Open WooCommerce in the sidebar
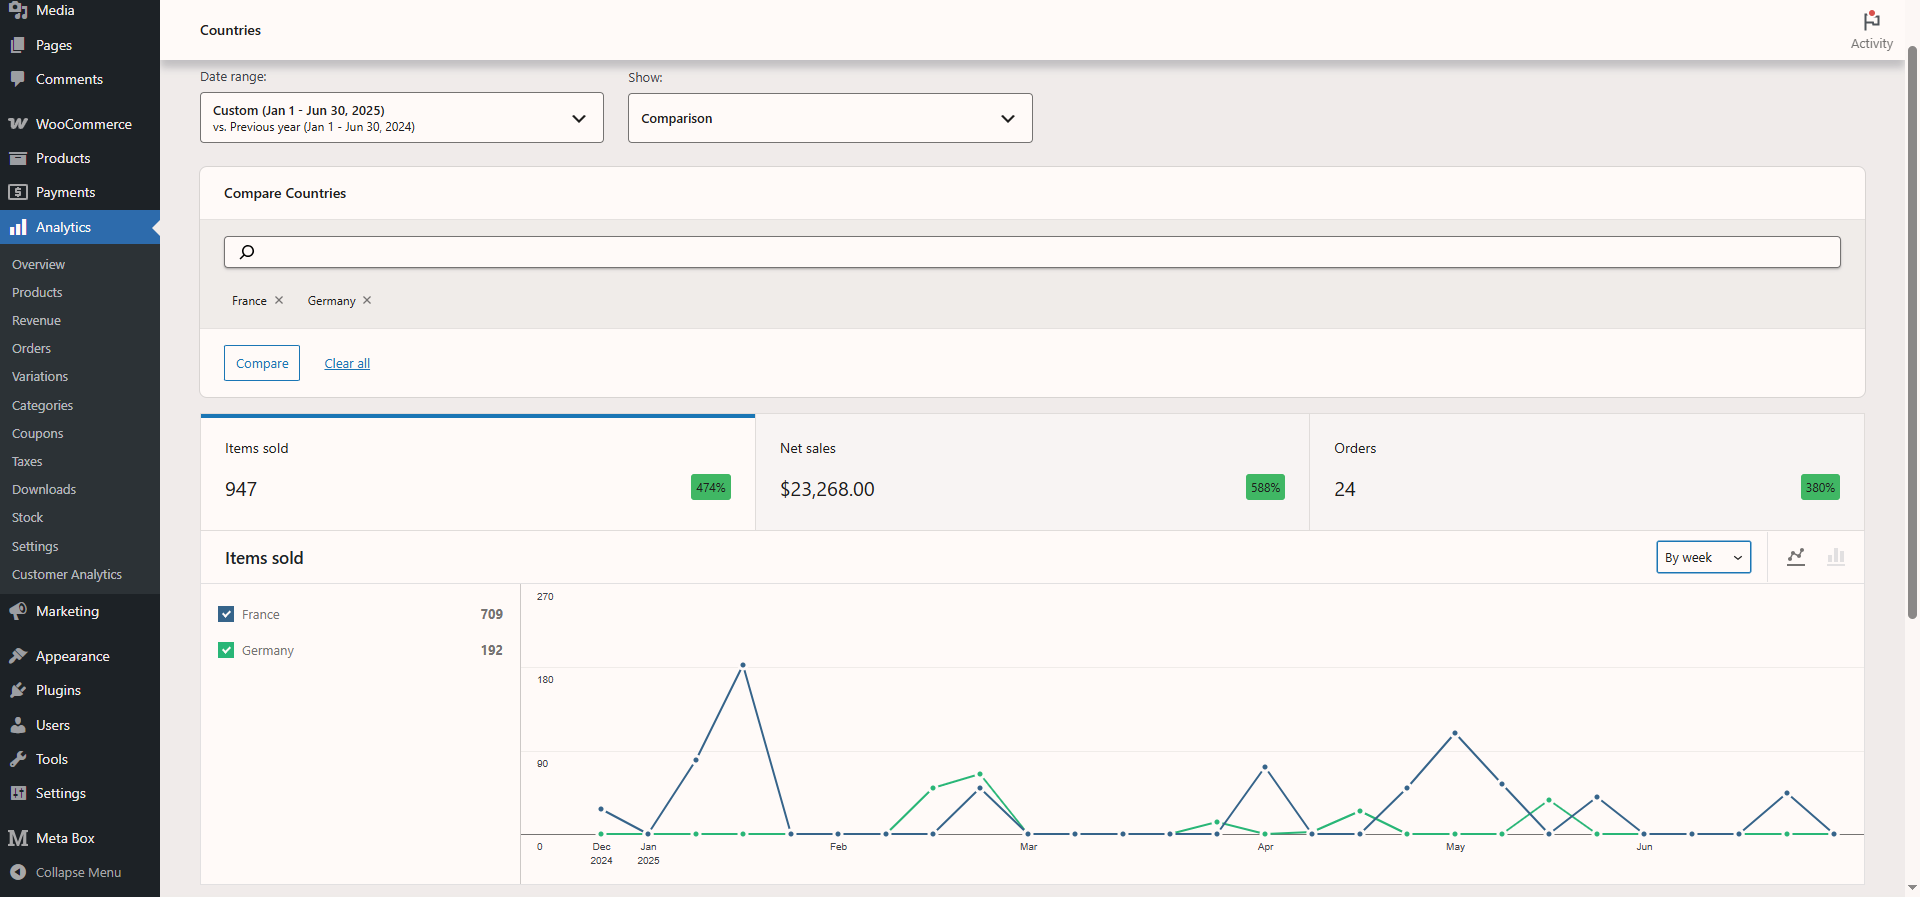Viewport: 1920px width, 897px height. 83,124
